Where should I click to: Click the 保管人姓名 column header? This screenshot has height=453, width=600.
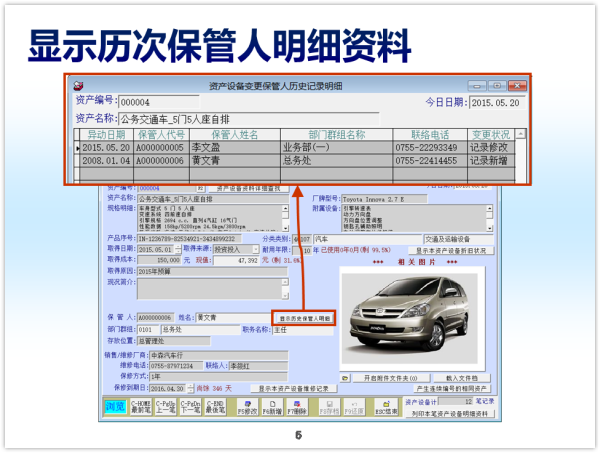tap(235, 135)
